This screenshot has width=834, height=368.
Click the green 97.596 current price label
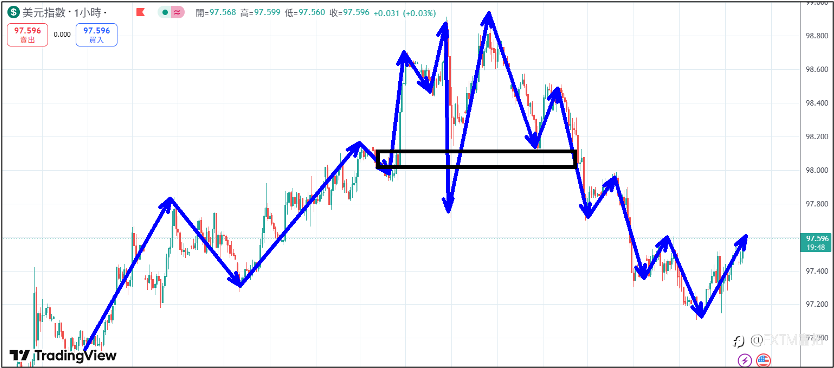[815, 241]
